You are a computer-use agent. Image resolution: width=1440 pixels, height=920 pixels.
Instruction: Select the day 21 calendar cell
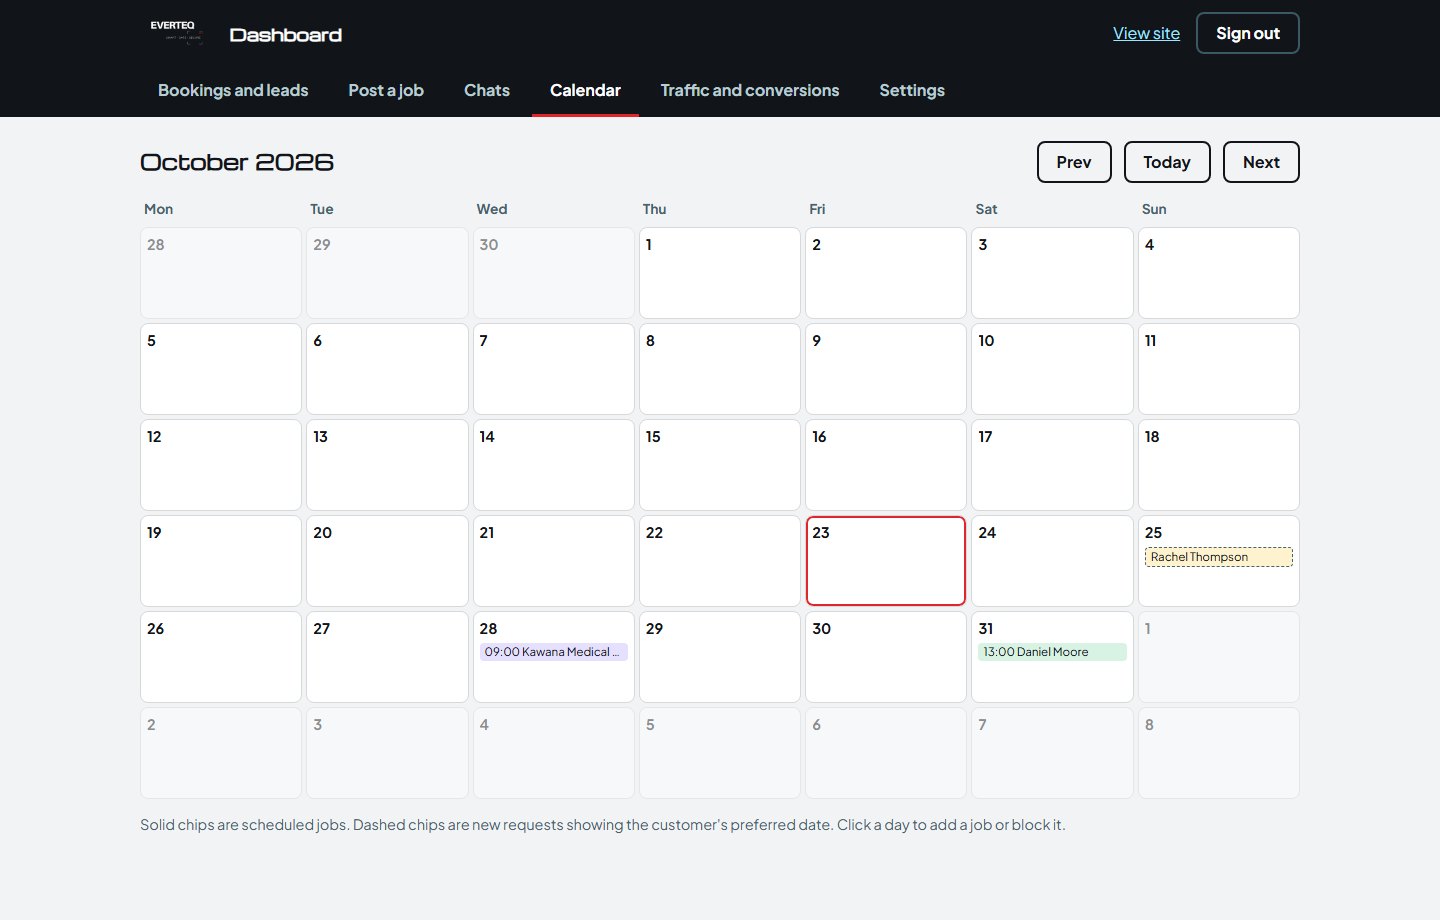(x=554, y=561)
